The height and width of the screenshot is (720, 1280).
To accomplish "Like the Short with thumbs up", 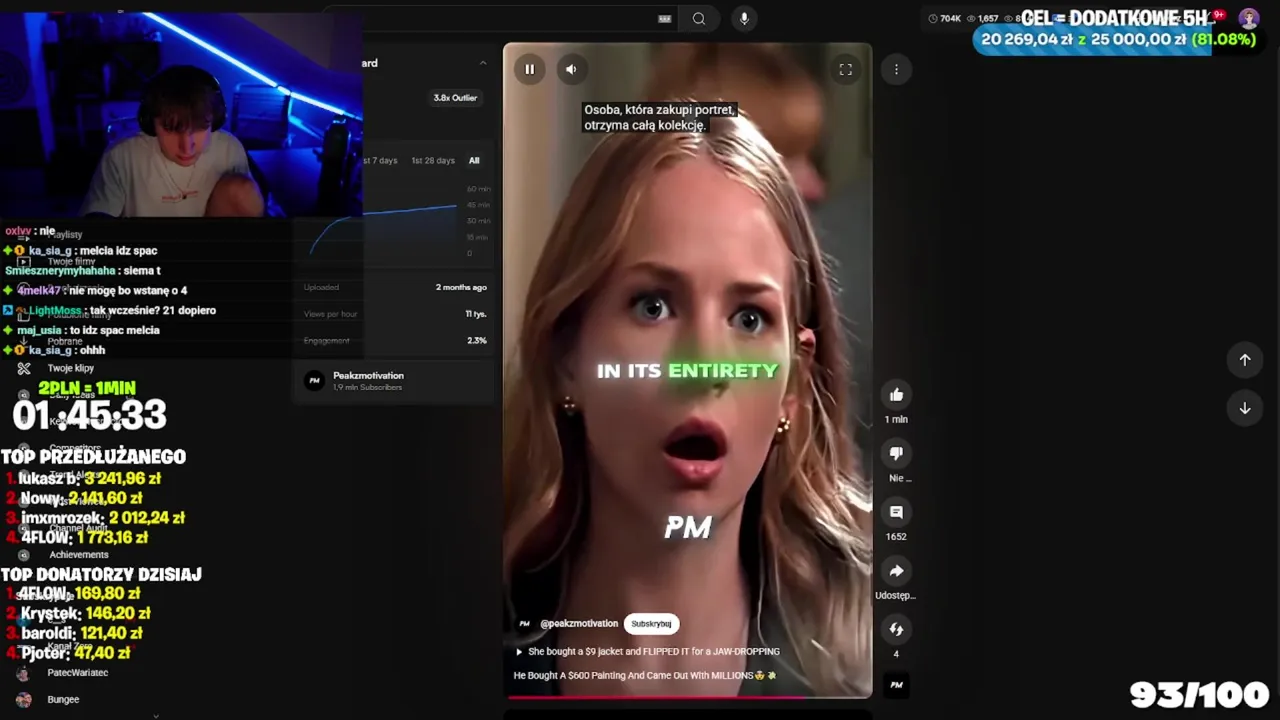I will [x=896, y=395].
